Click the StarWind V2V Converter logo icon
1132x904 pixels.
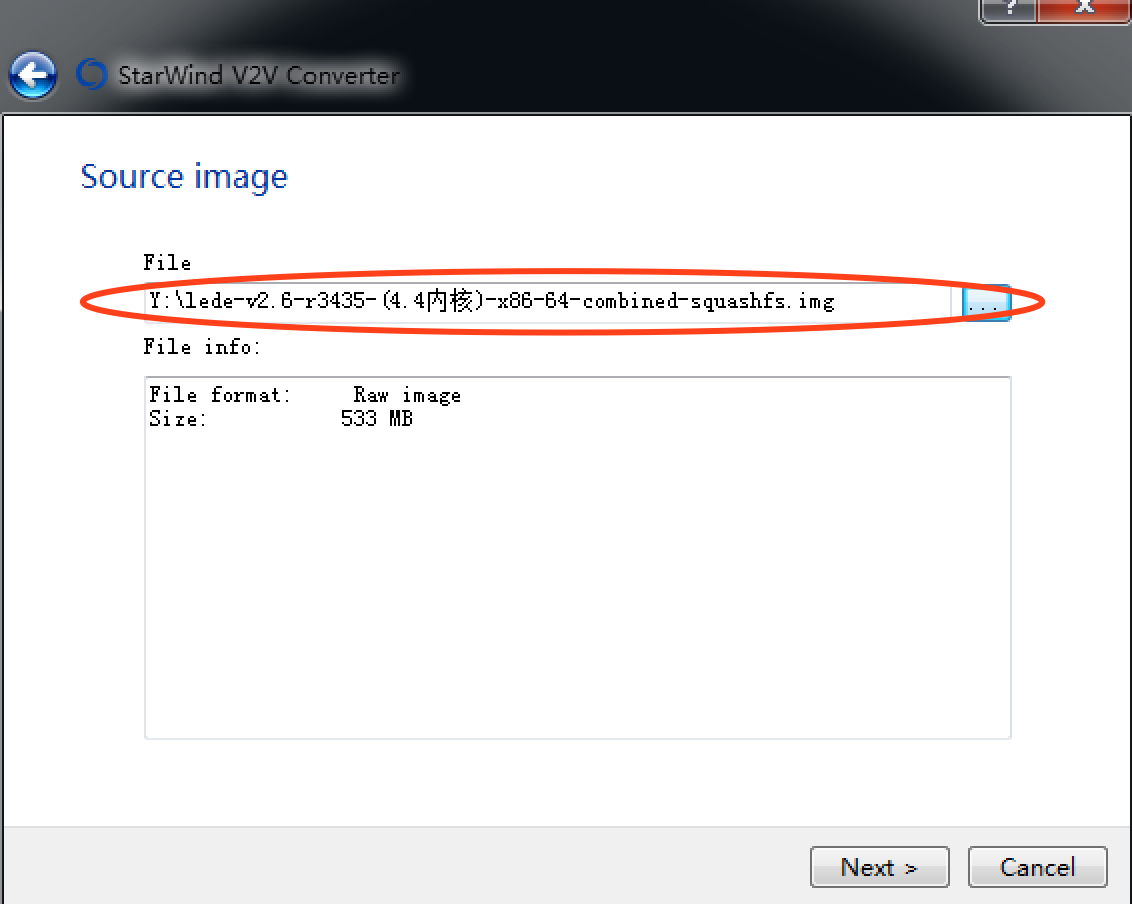(92, 74)
